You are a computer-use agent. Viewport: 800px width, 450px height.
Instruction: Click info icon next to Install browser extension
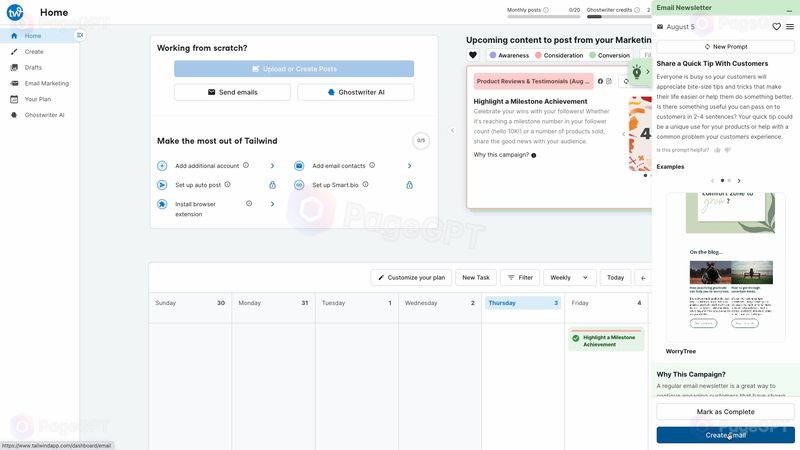click(x=249, y=204)
